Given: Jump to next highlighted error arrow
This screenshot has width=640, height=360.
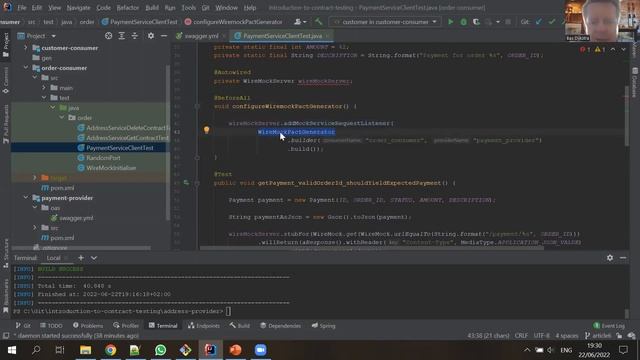Looking at the screenshot, I should [x=623, y=49].
